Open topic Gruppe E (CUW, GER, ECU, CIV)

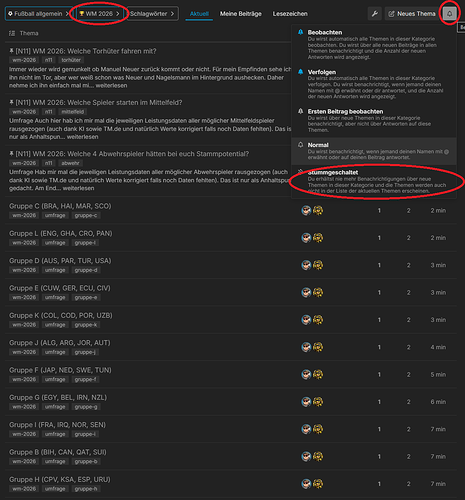[x=60, y=288]
